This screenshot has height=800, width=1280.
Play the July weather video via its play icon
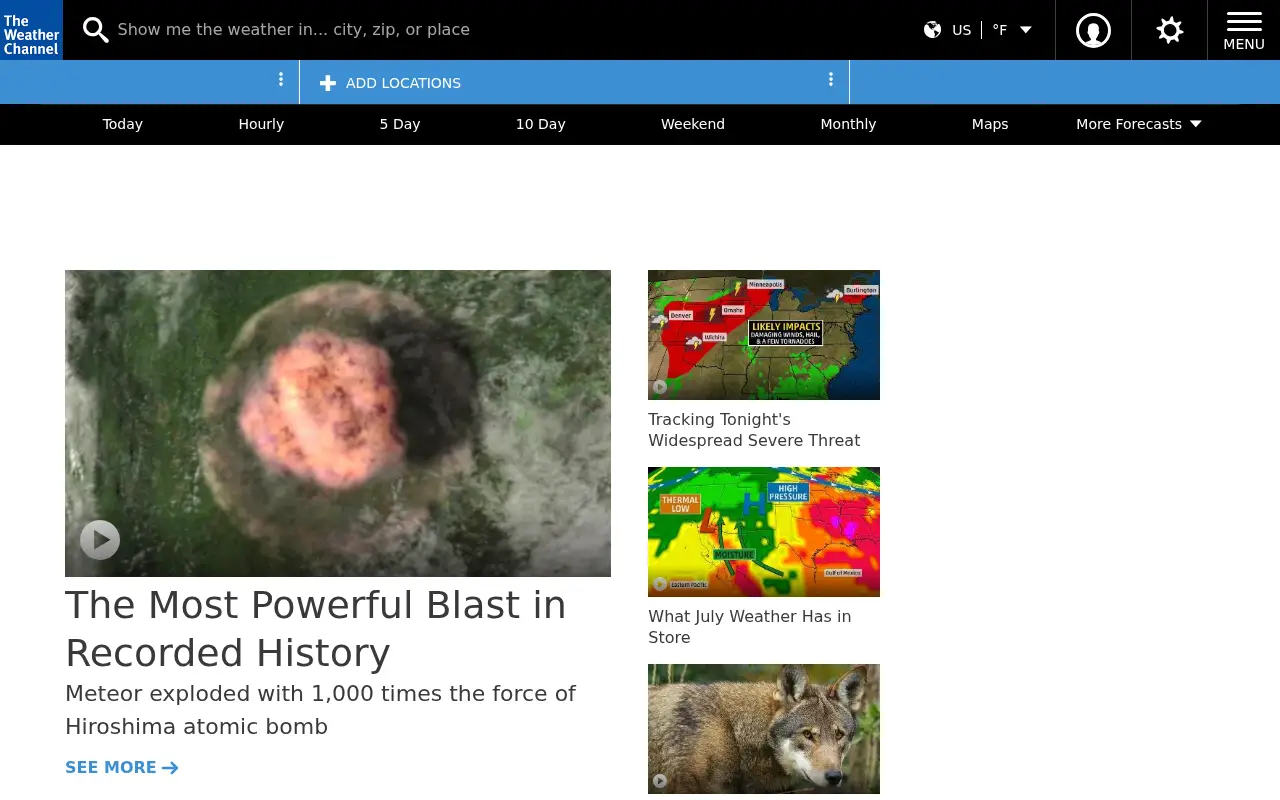click(x=660, y=584)
